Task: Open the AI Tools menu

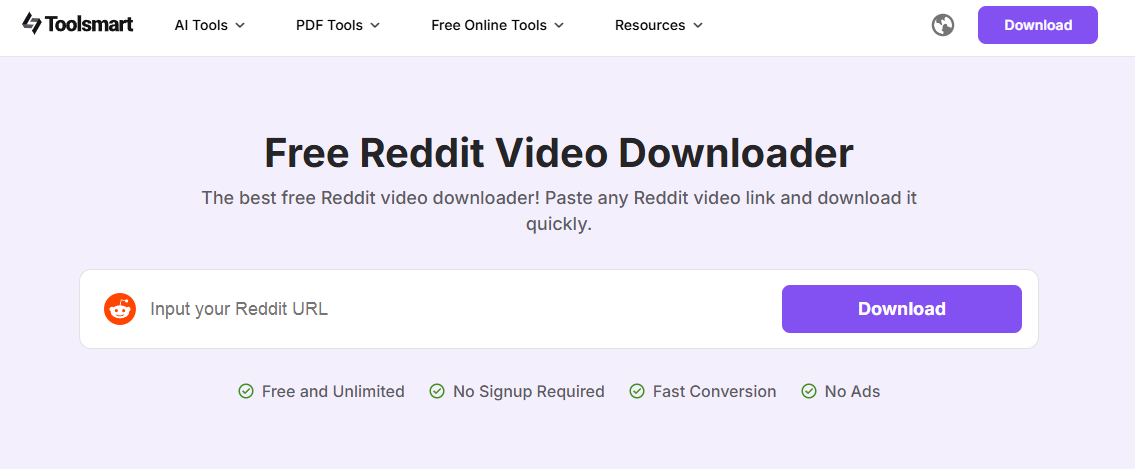Action: (210, 25)
